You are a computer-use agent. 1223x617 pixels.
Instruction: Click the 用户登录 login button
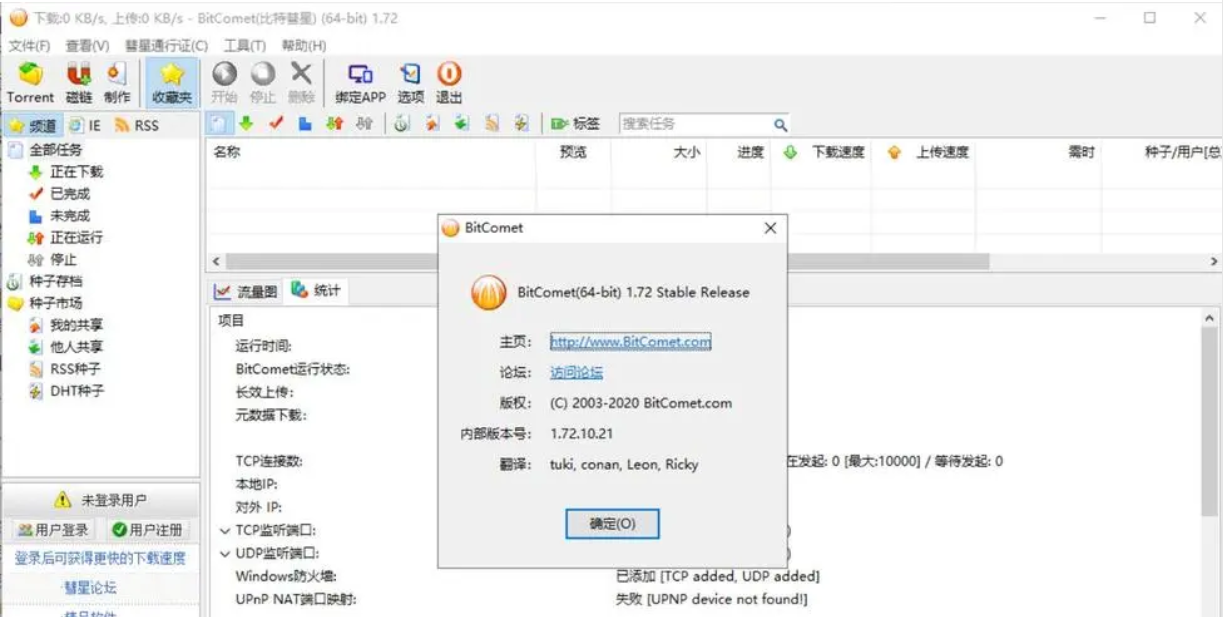[53, 530]
